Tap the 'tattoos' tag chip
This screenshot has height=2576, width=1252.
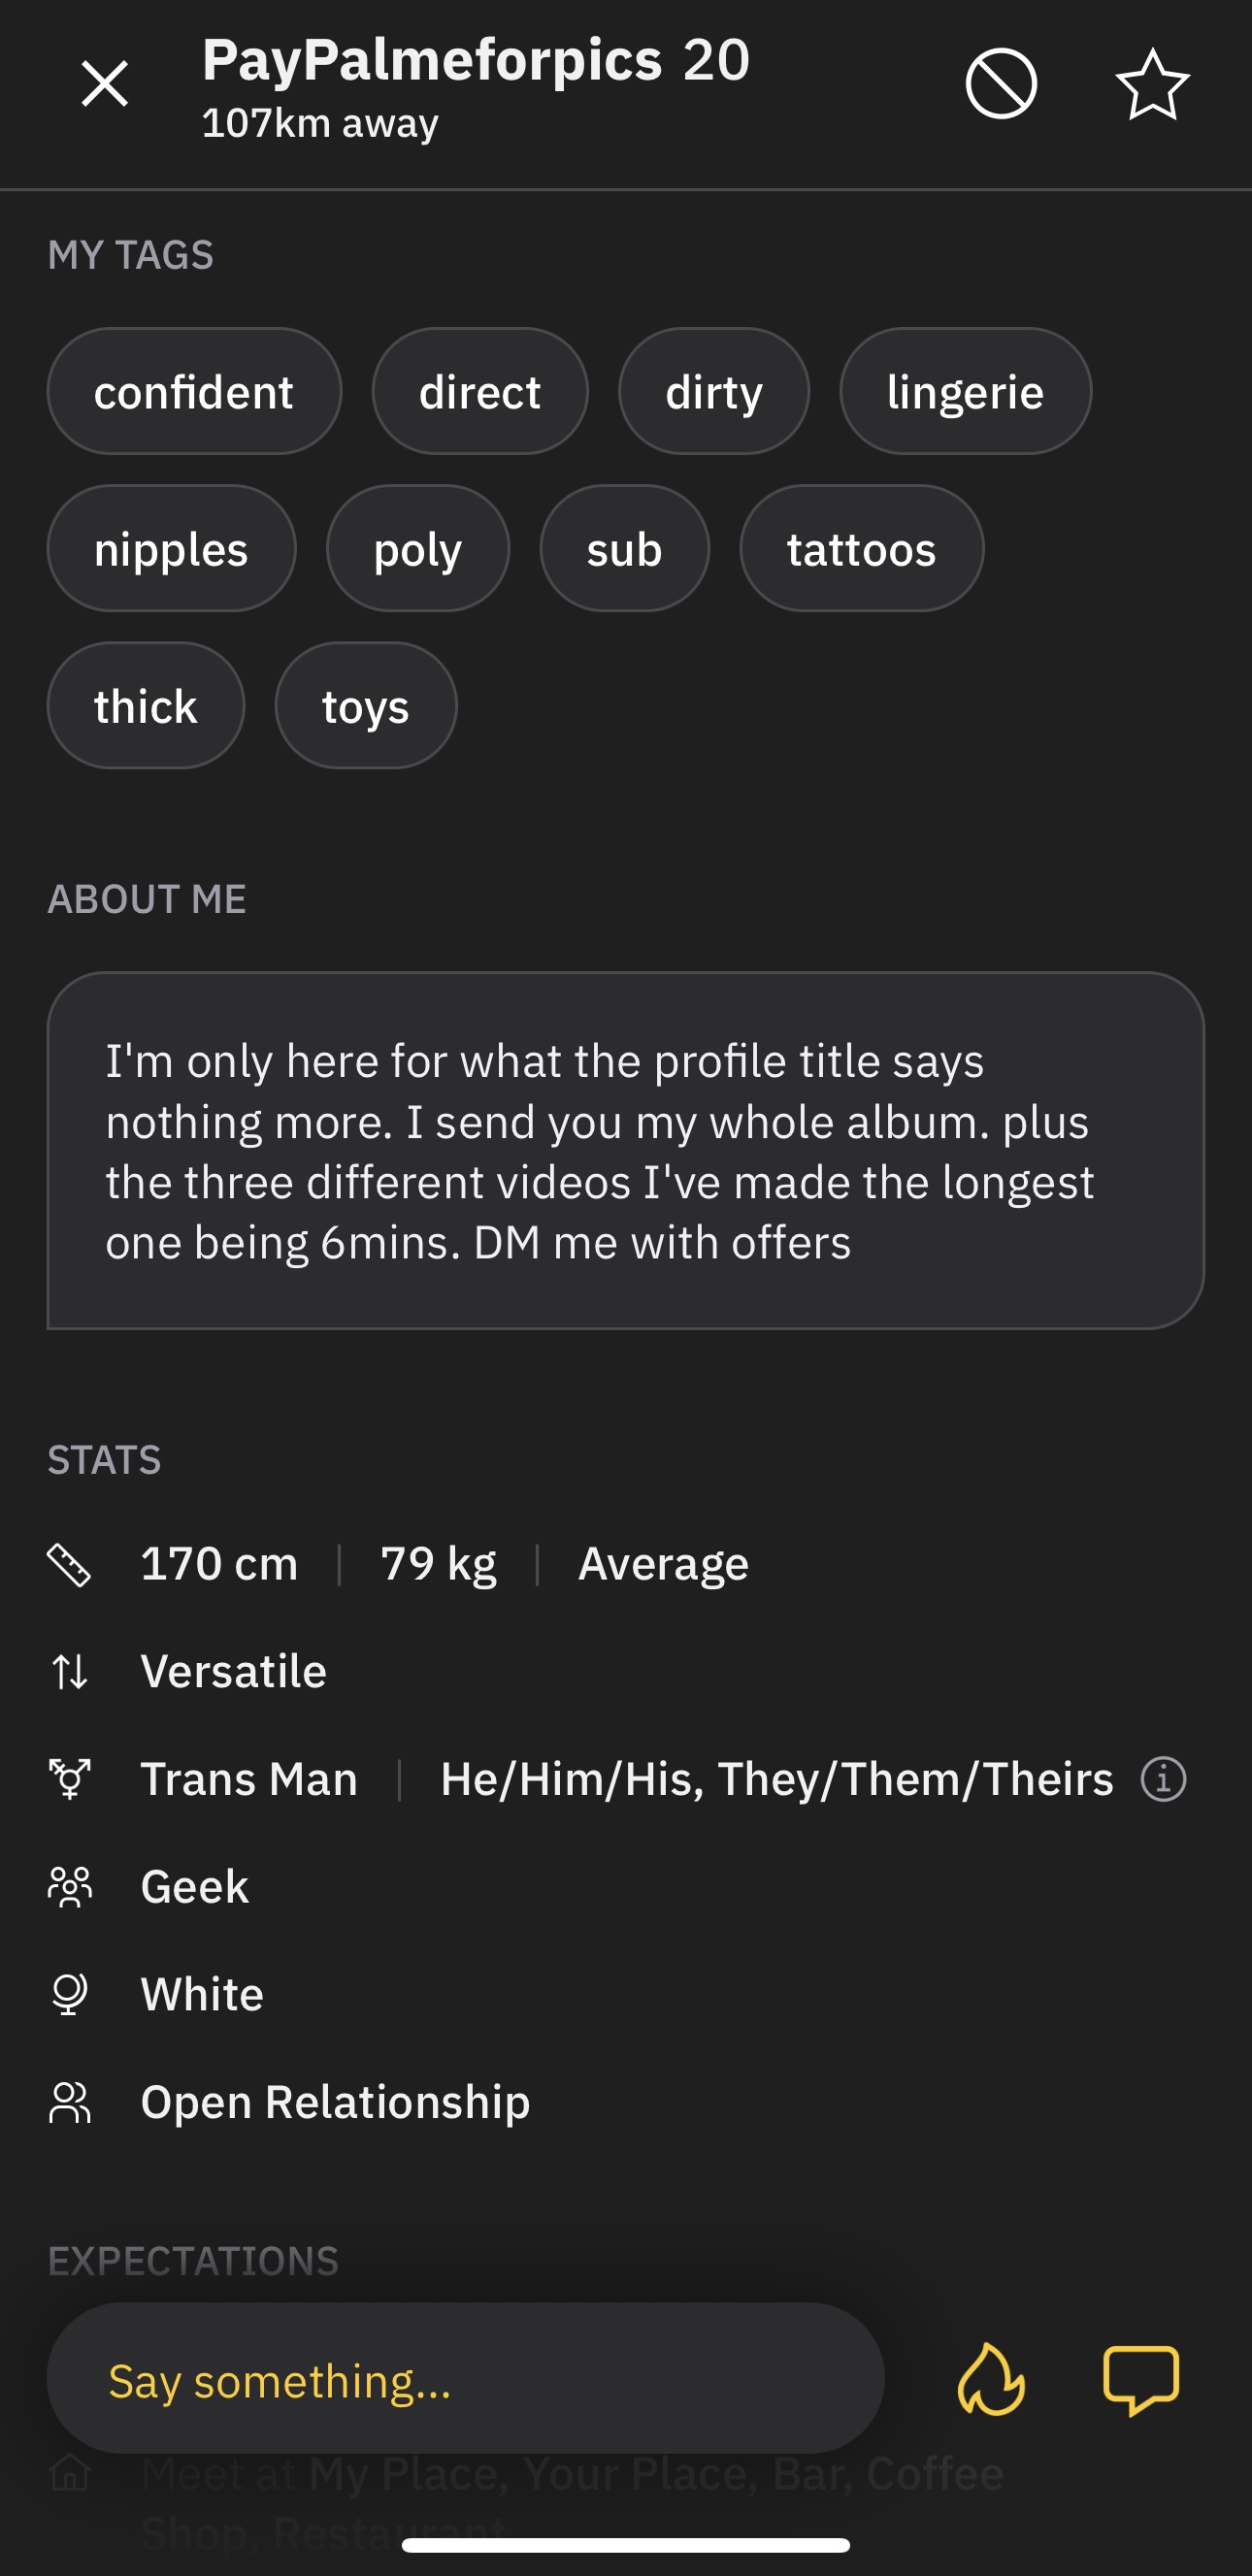[861, 548]
